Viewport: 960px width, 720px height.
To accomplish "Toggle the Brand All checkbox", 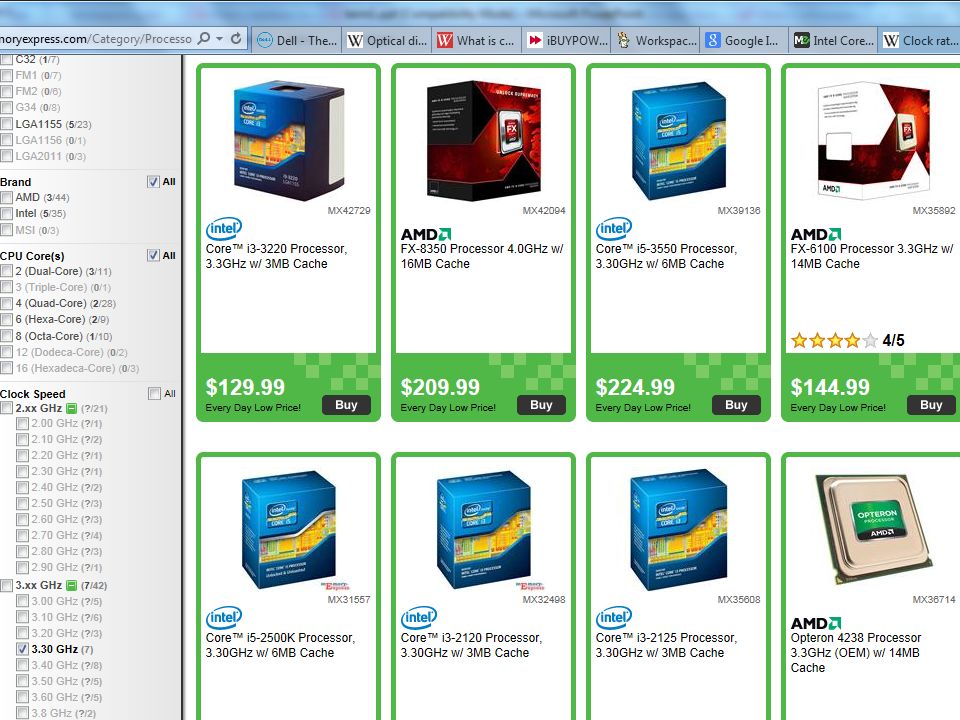I will click(x=153, y=182).
